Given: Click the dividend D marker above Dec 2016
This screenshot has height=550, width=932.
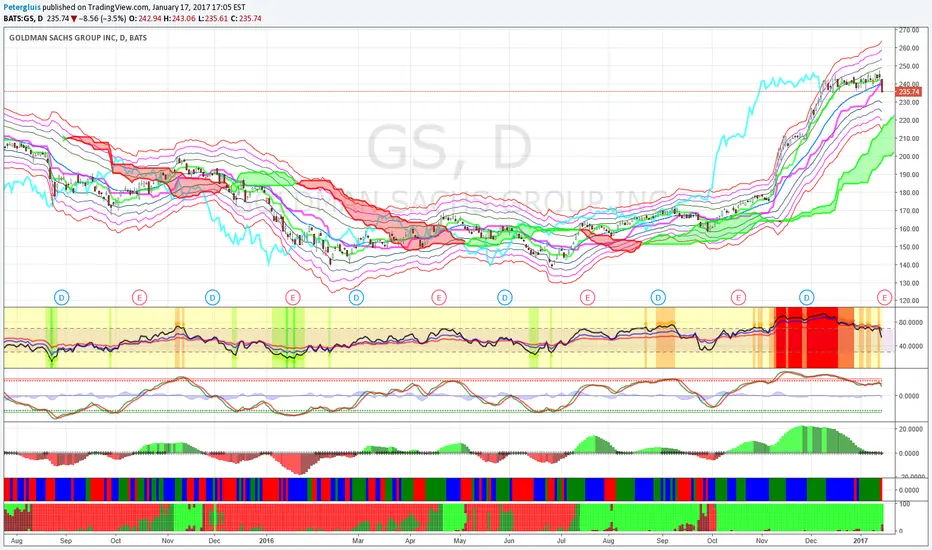Looking at the screenshot, I should 807,297.
